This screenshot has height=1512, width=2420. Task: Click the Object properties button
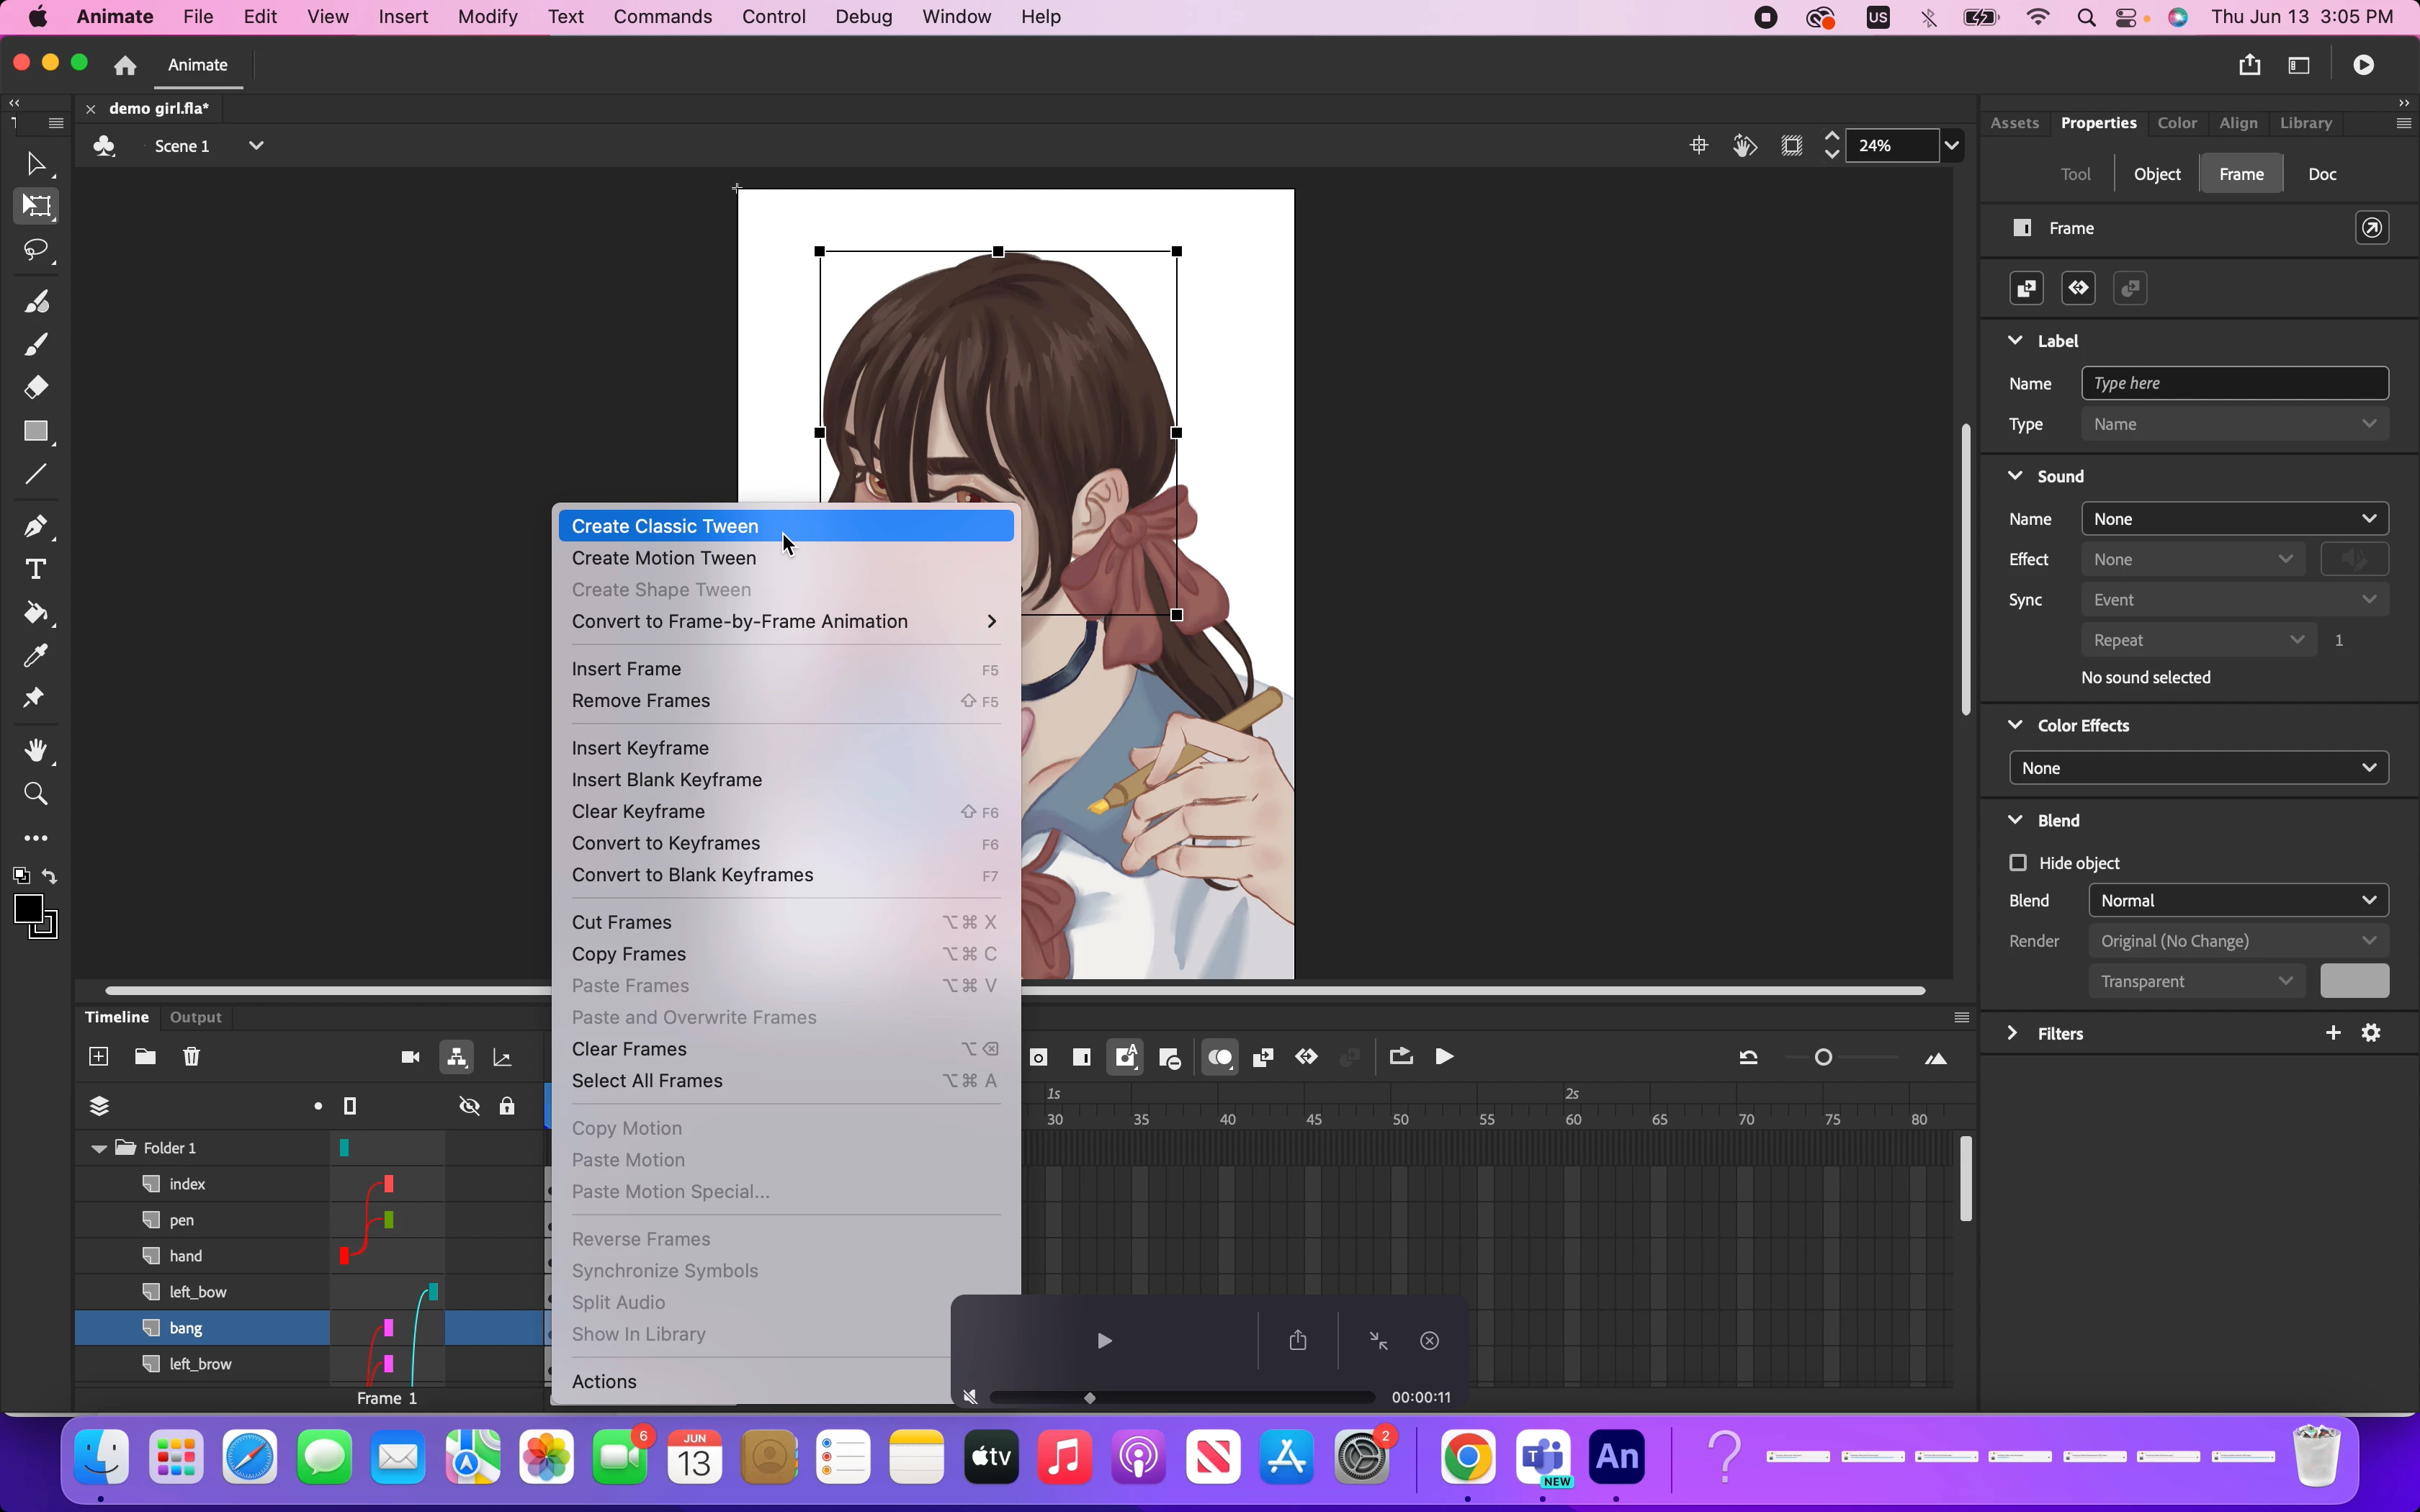[2157, 174]
